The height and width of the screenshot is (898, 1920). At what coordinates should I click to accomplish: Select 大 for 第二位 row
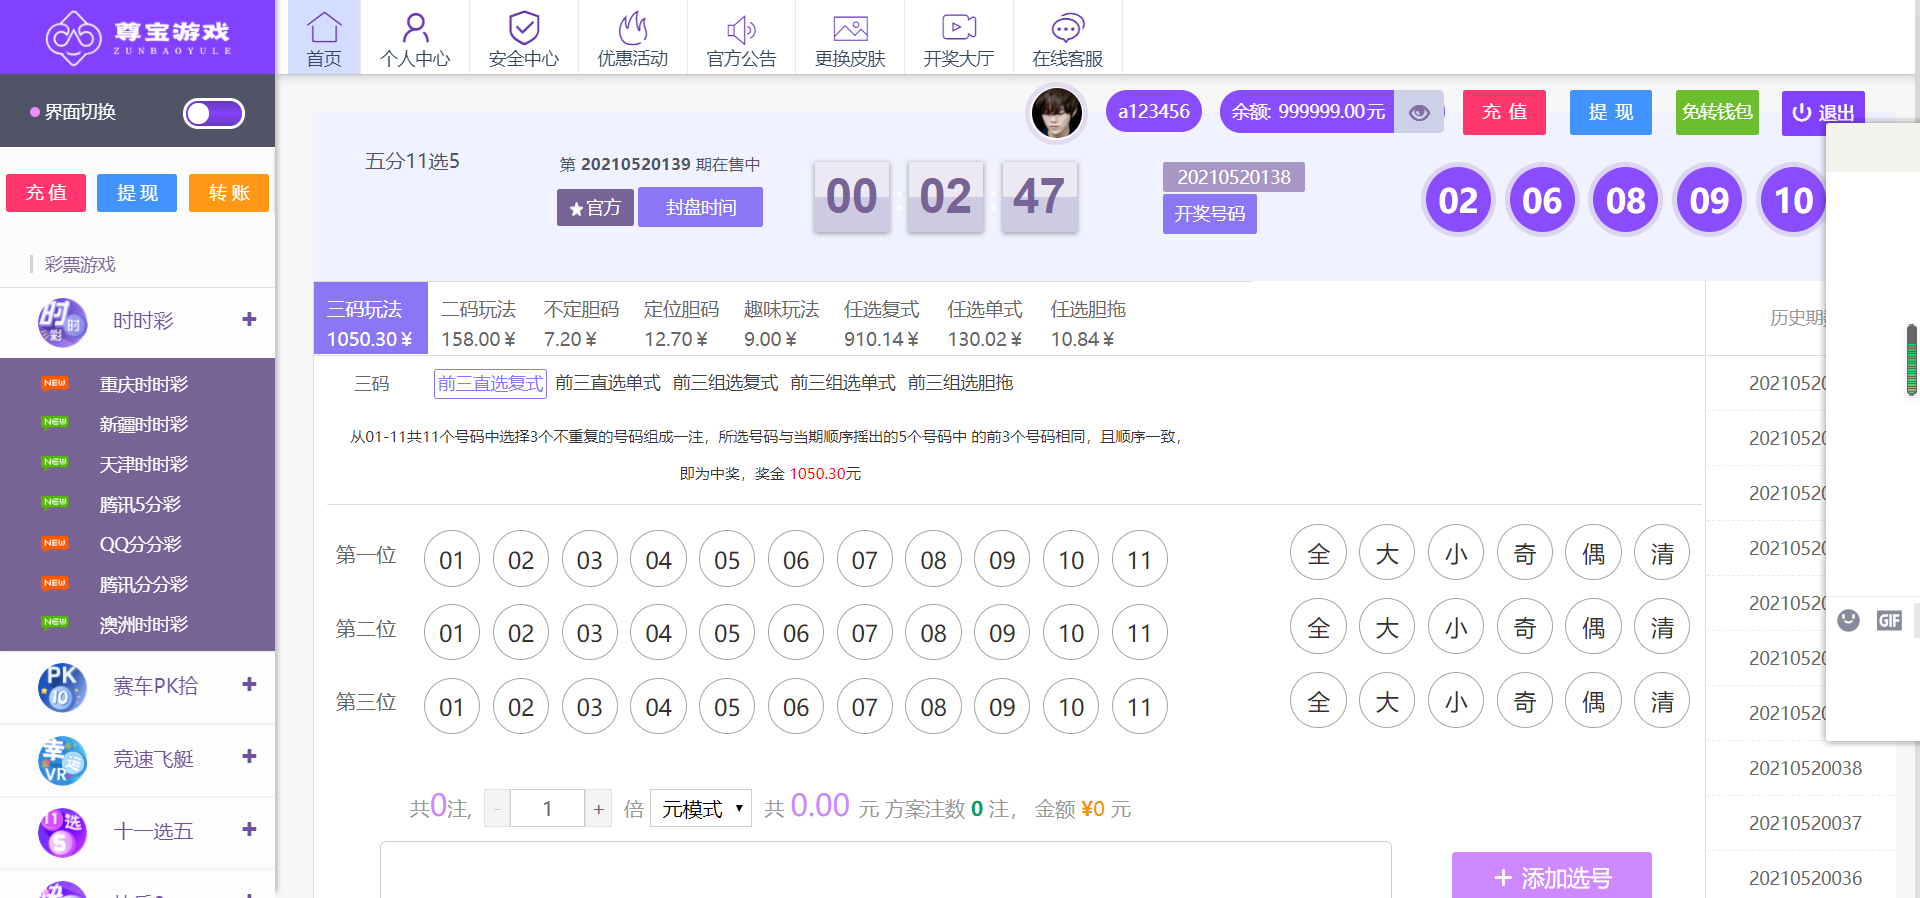(1387, 627)
